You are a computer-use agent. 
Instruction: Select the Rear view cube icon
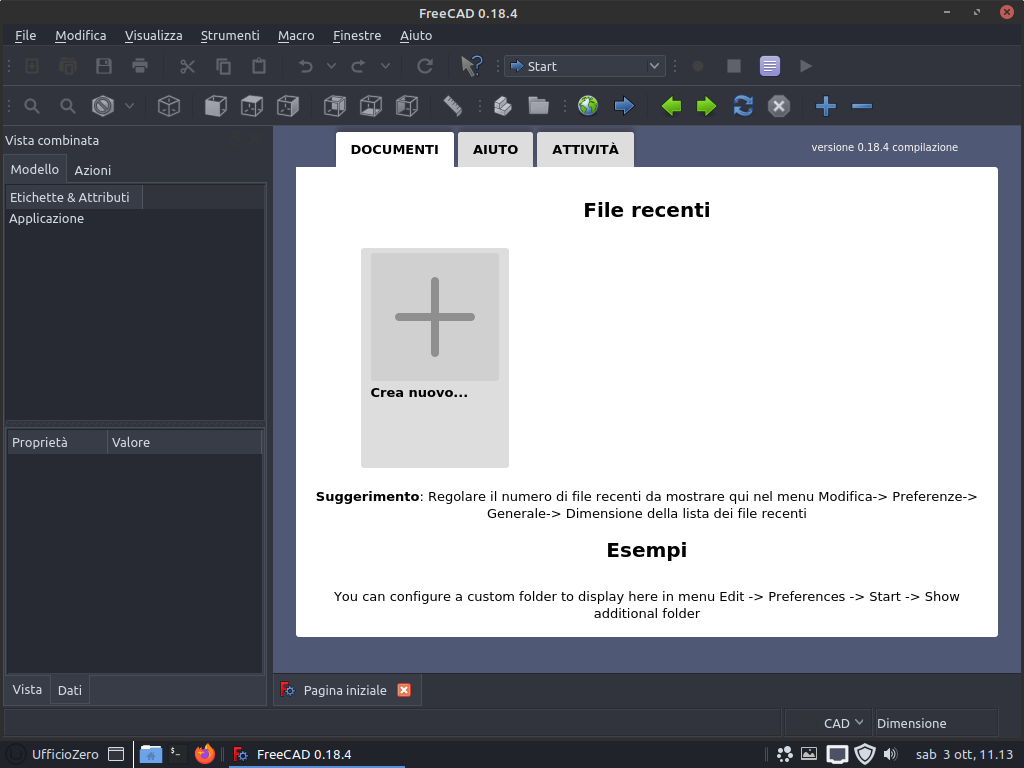(x=335, y=106)
